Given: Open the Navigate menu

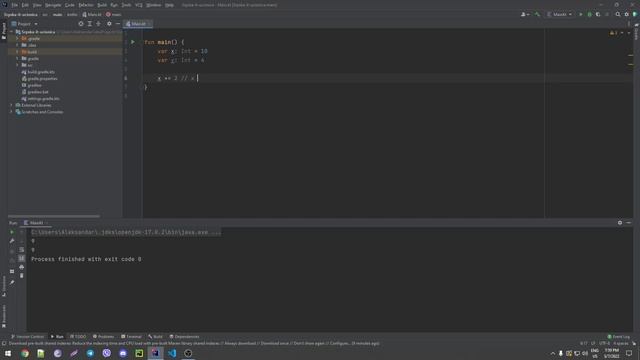Looking at the screenshot, I should click(53, 5).
